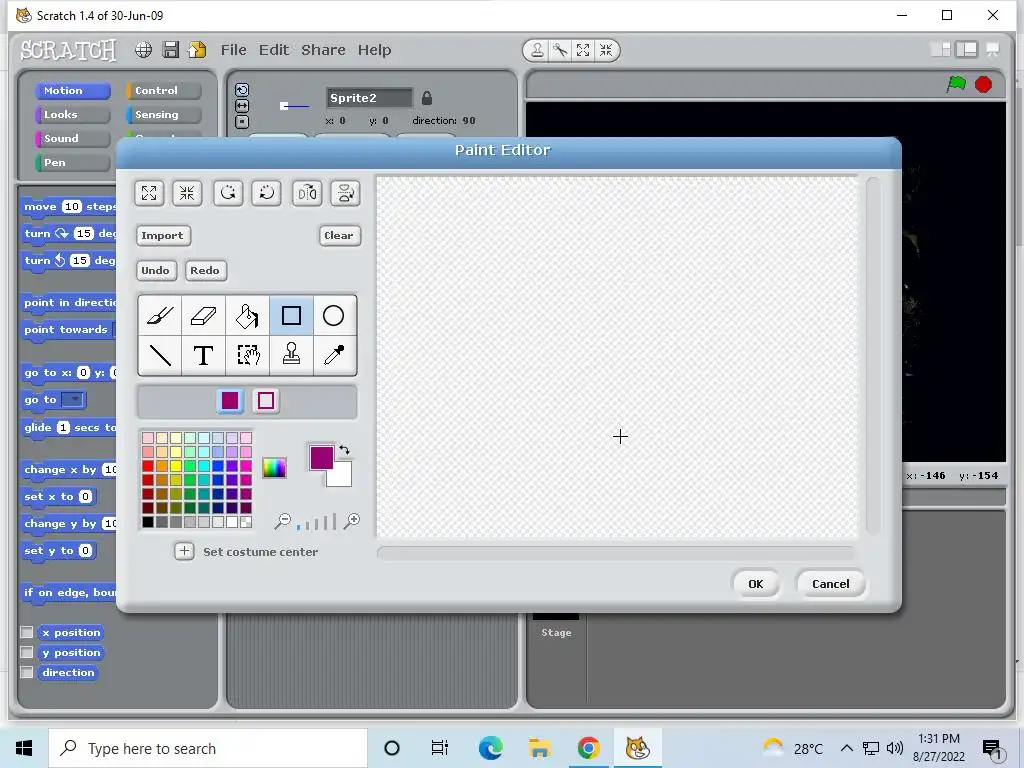The width and height of the screenshot is (1024, 768).
Task: Click the Import button
Action: [x=163, y=236]
